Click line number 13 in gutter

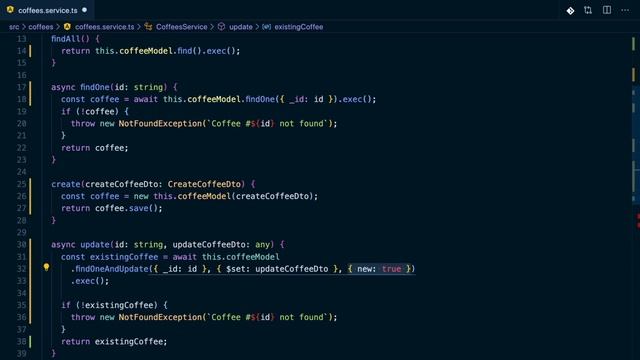[22, 39]
